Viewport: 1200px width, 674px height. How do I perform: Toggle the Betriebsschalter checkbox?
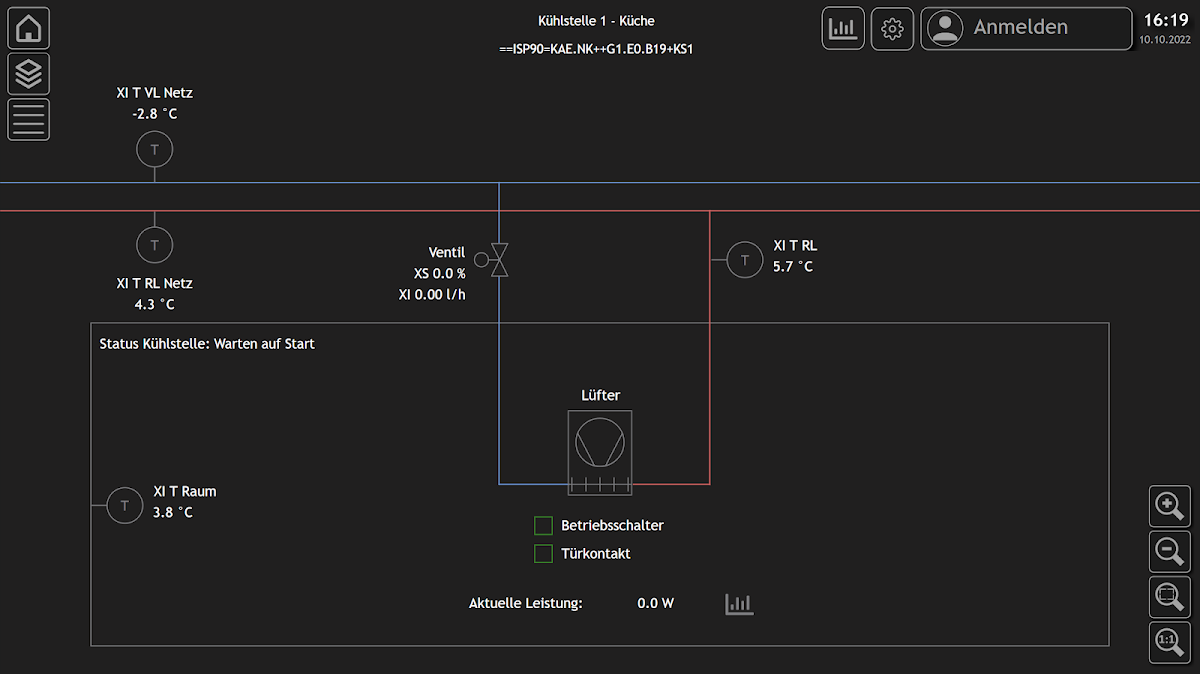[x=544, y=525]
